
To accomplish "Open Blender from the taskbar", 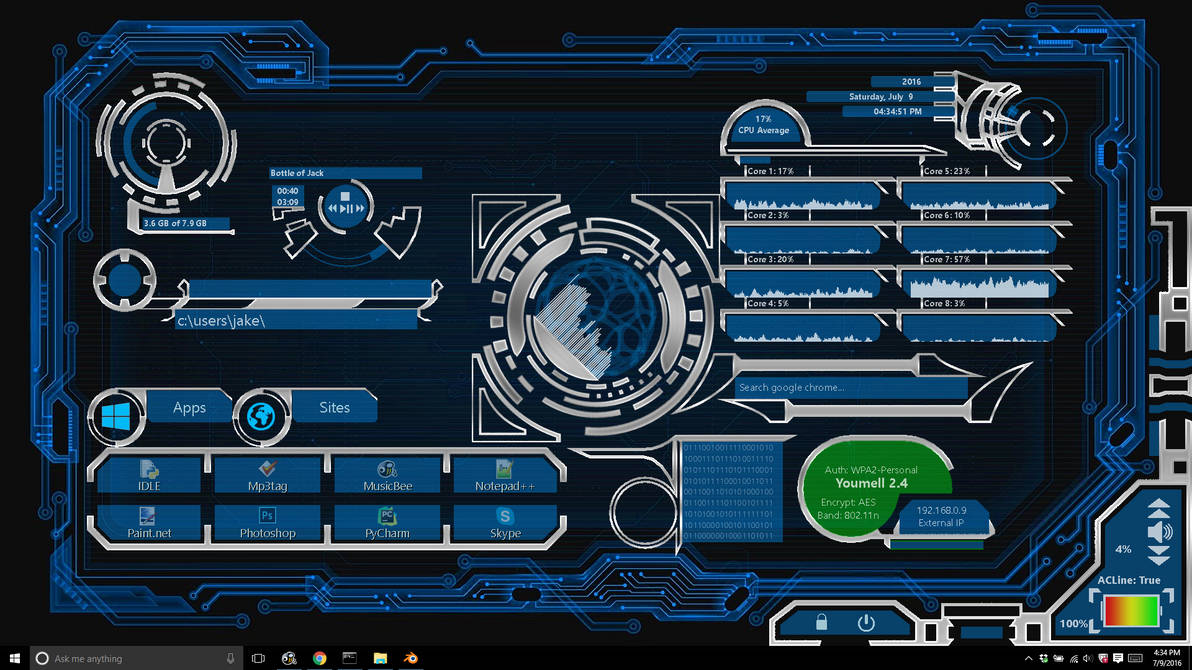I will pyautogui.click(x=410, y=658).
